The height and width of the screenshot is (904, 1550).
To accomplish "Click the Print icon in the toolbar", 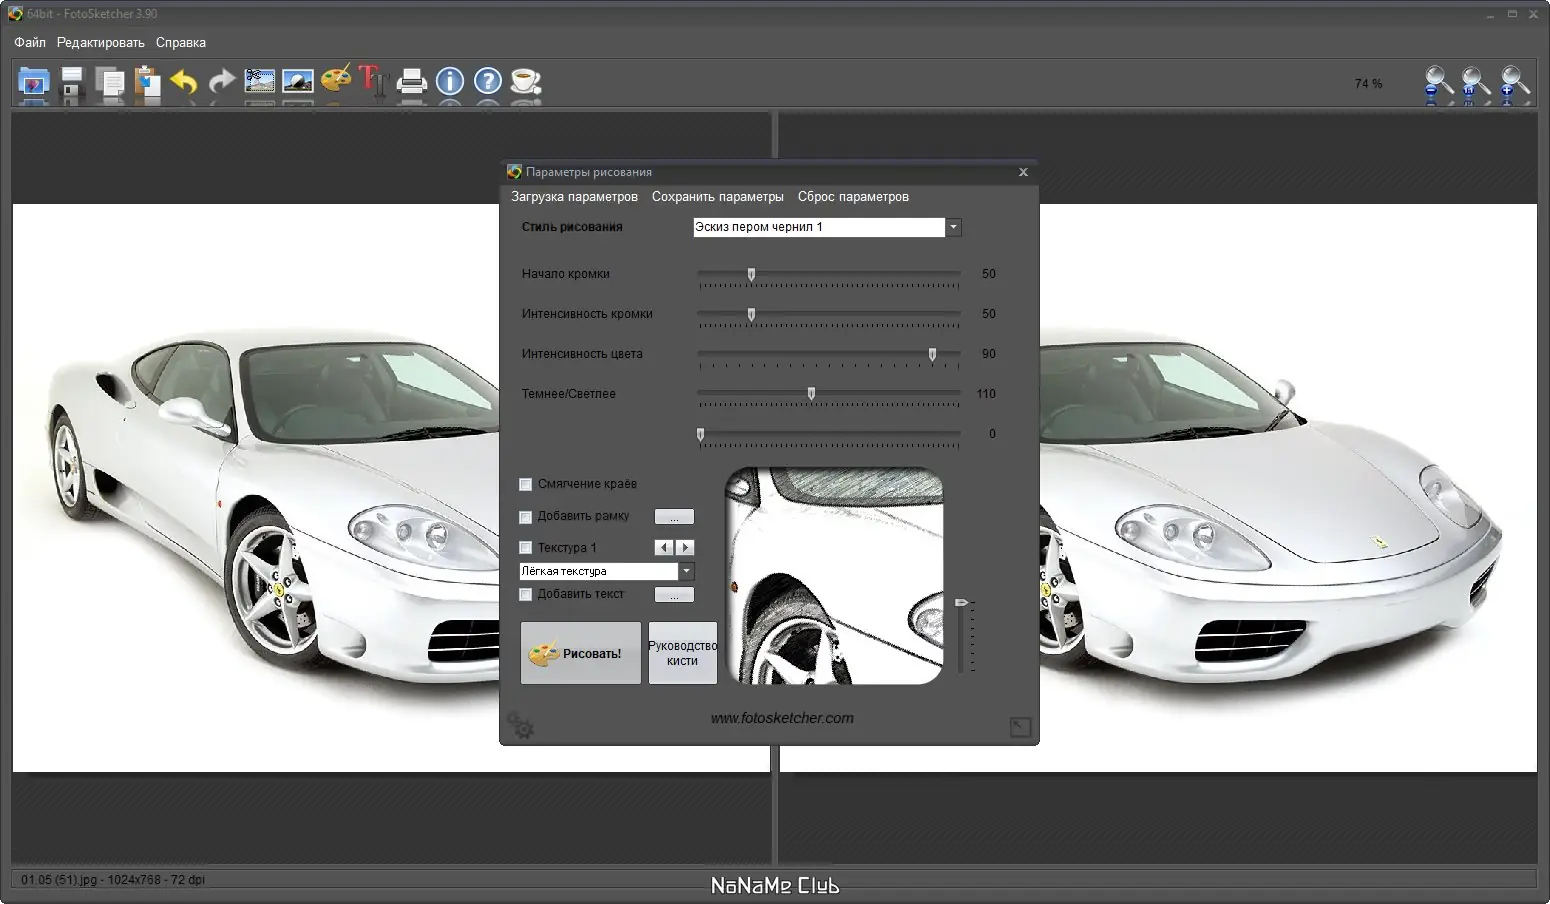I will tap(411, 81).
